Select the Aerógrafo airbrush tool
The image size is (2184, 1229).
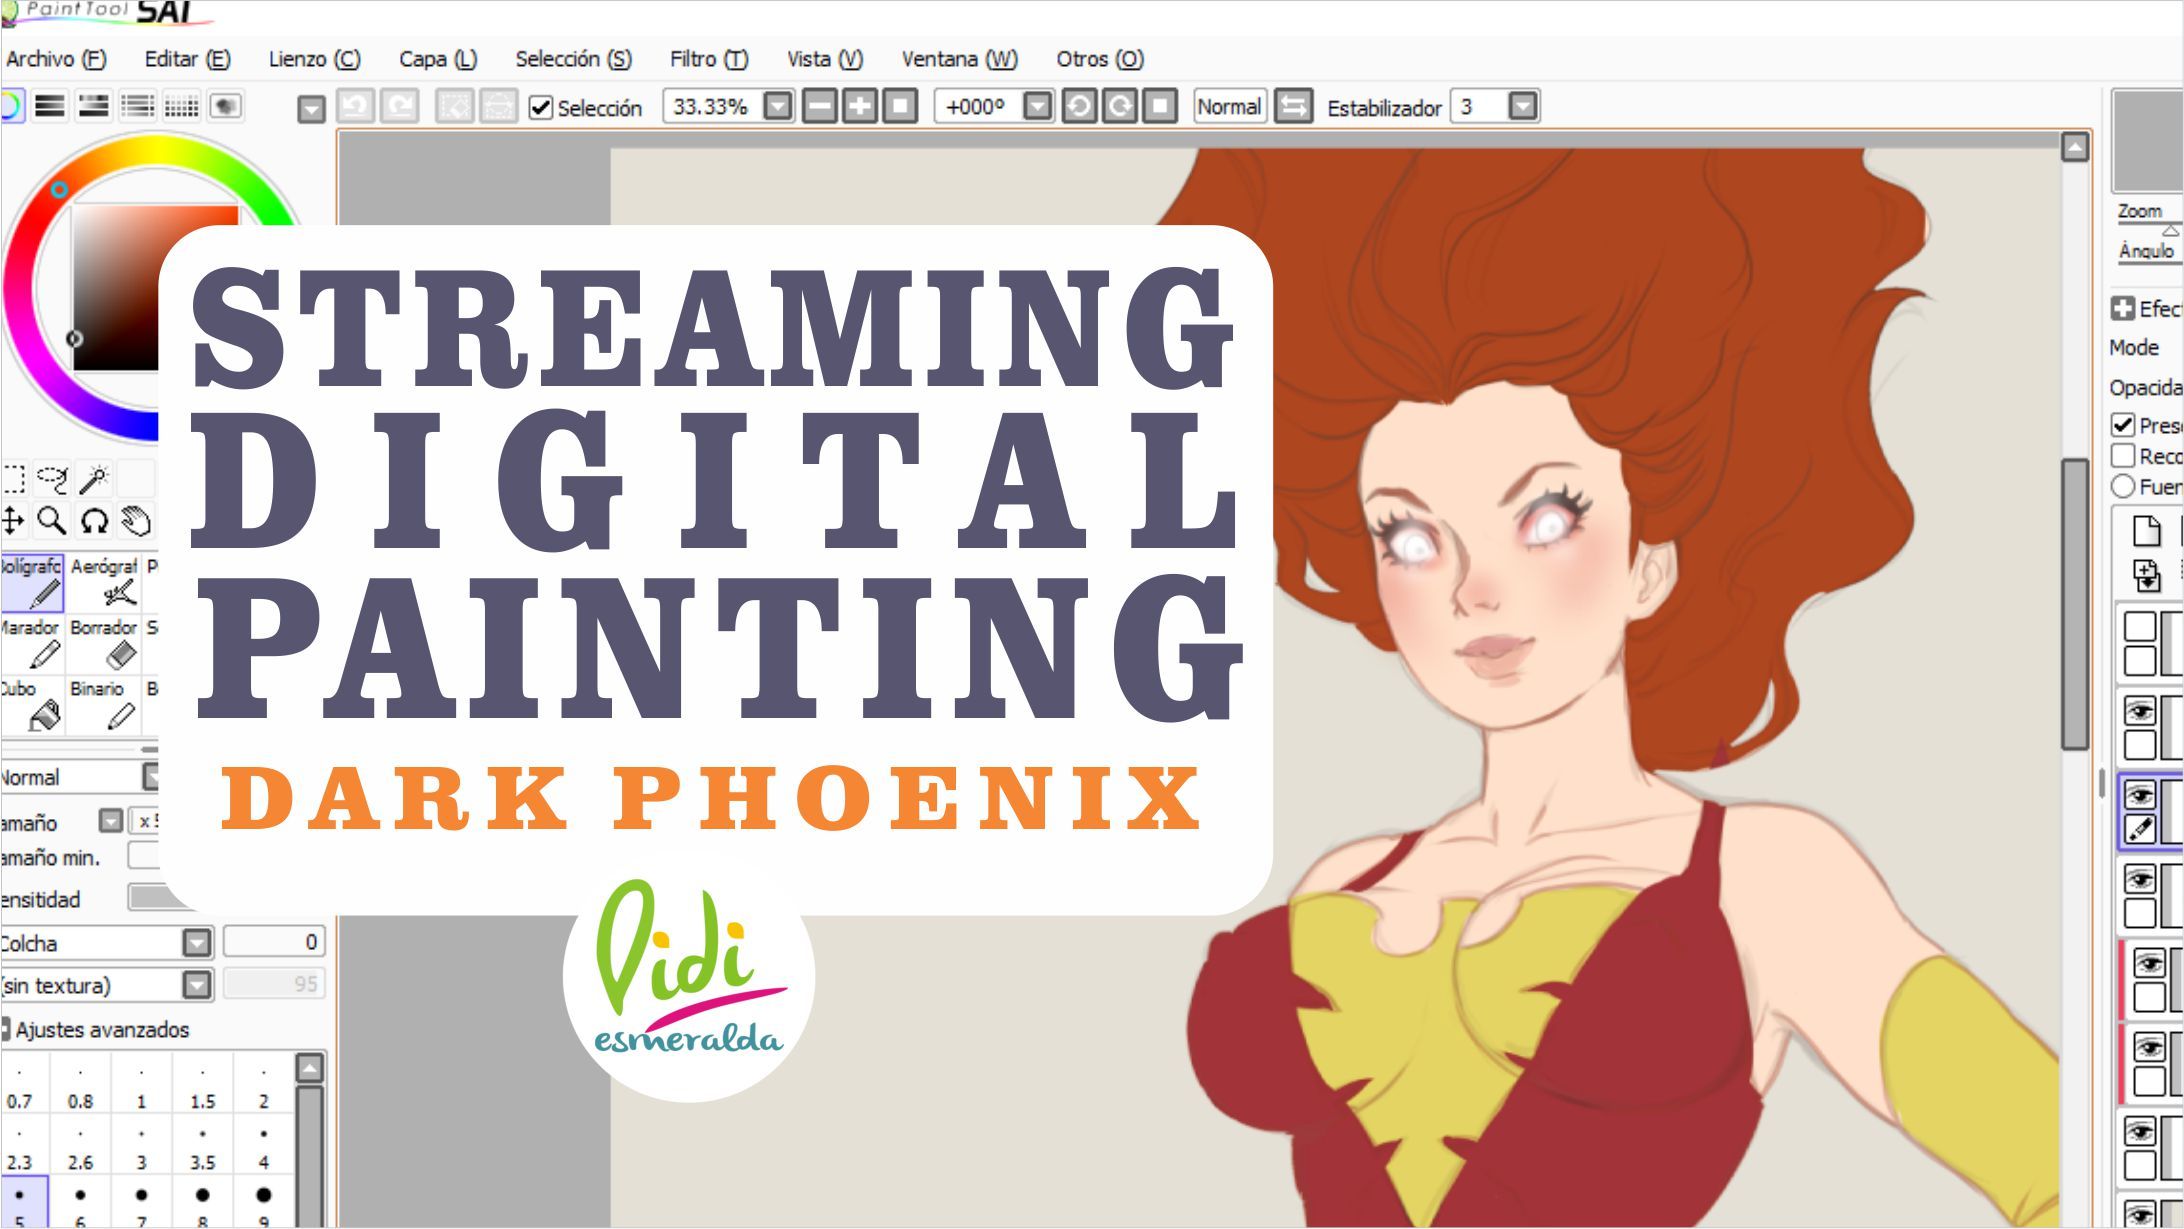[x=105, y=582]
